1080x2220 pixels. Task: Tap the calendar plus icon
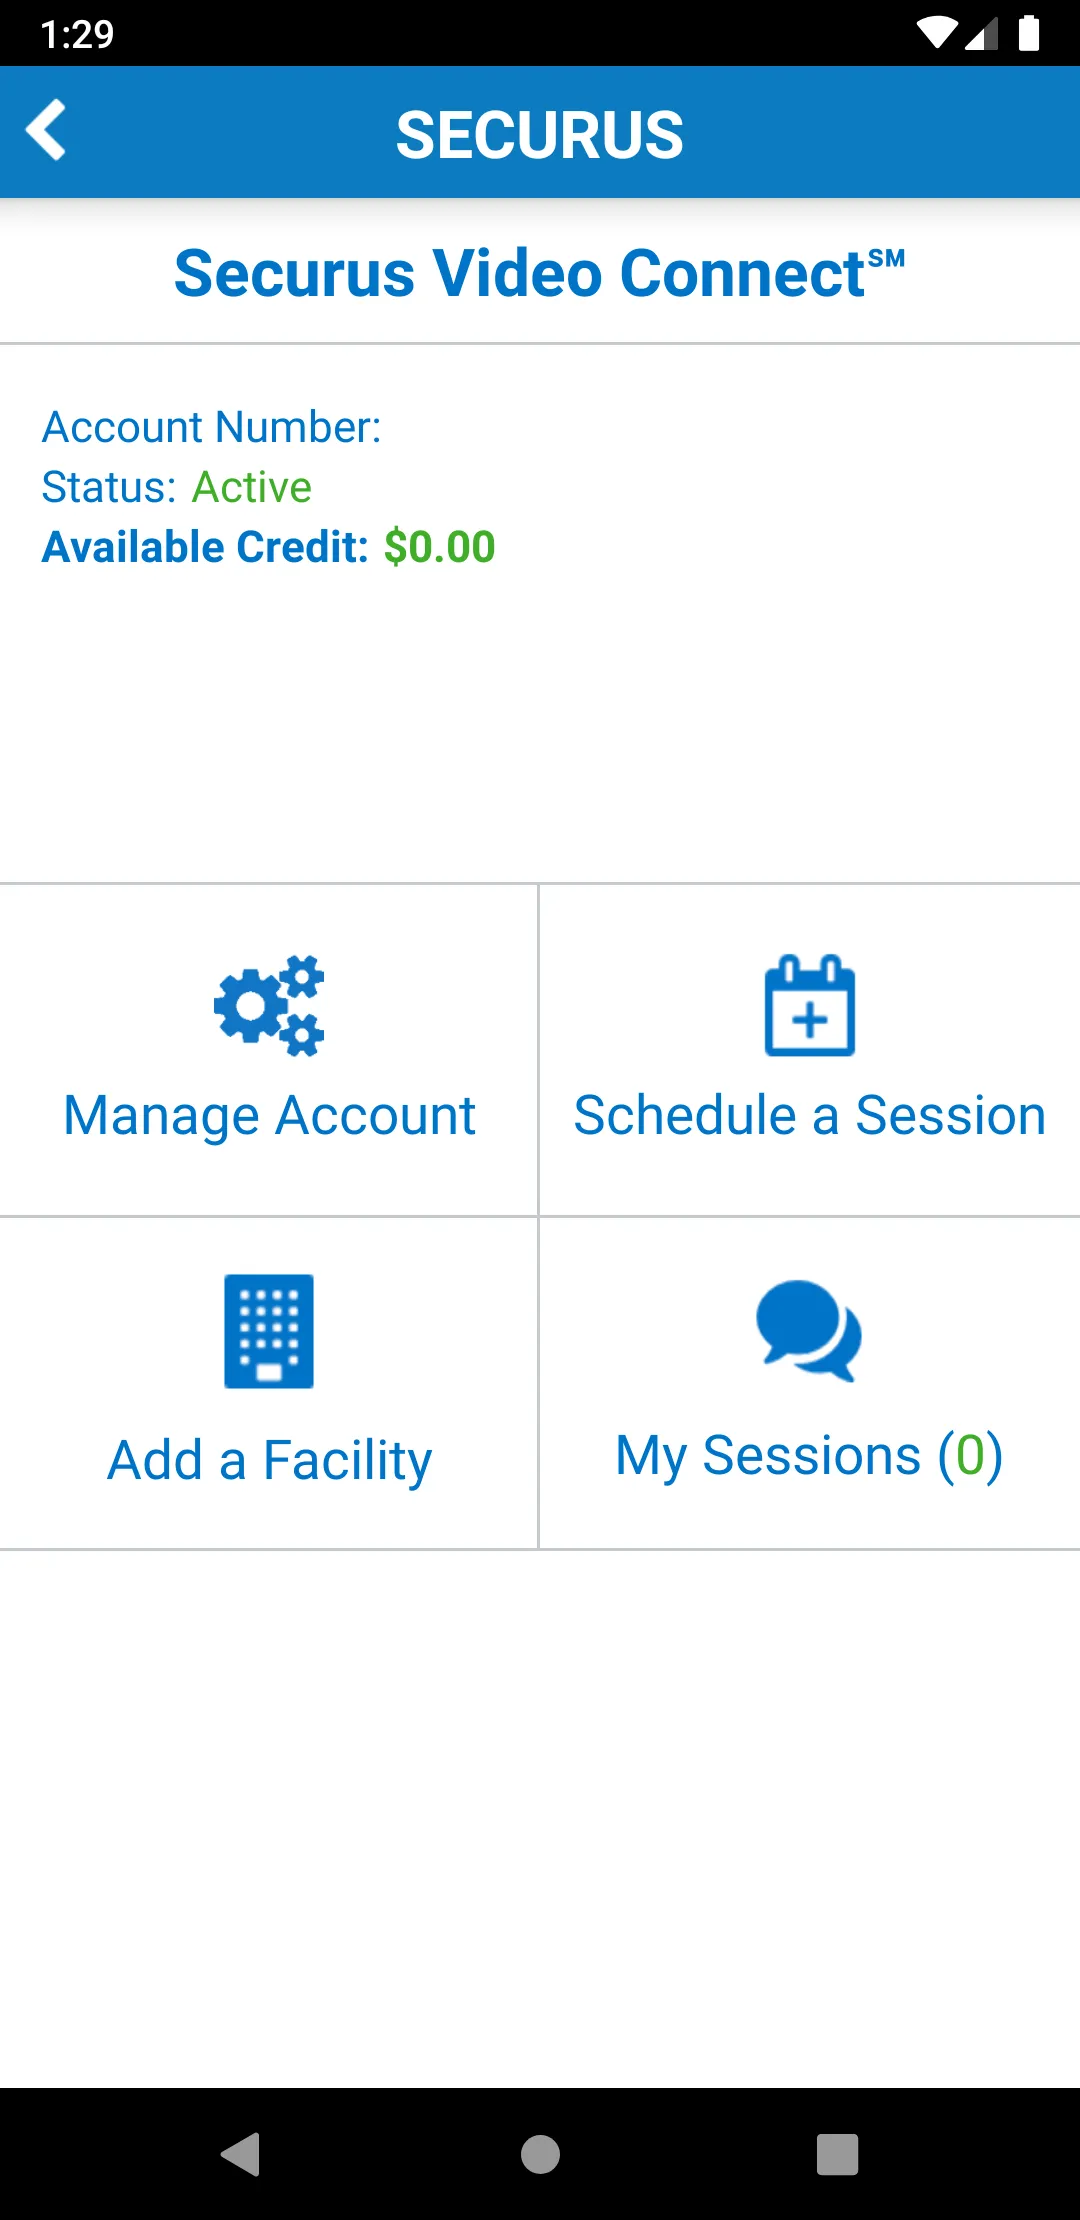click(x=810, y=1006)
